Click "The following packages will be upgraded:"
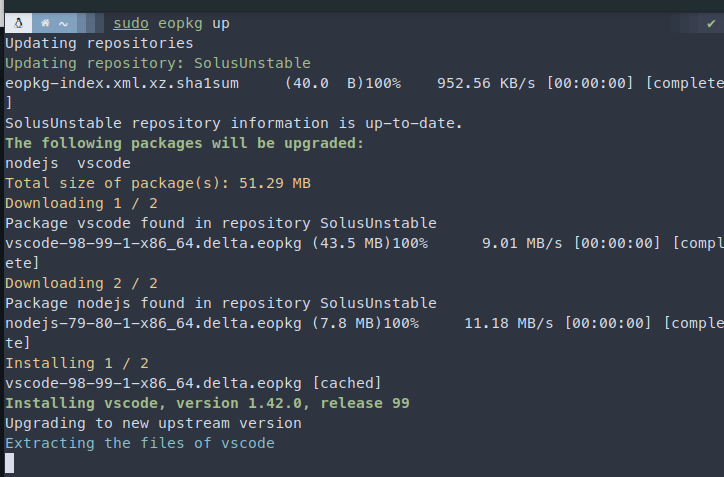Screen dimensions: 724x477 [185, 143]
